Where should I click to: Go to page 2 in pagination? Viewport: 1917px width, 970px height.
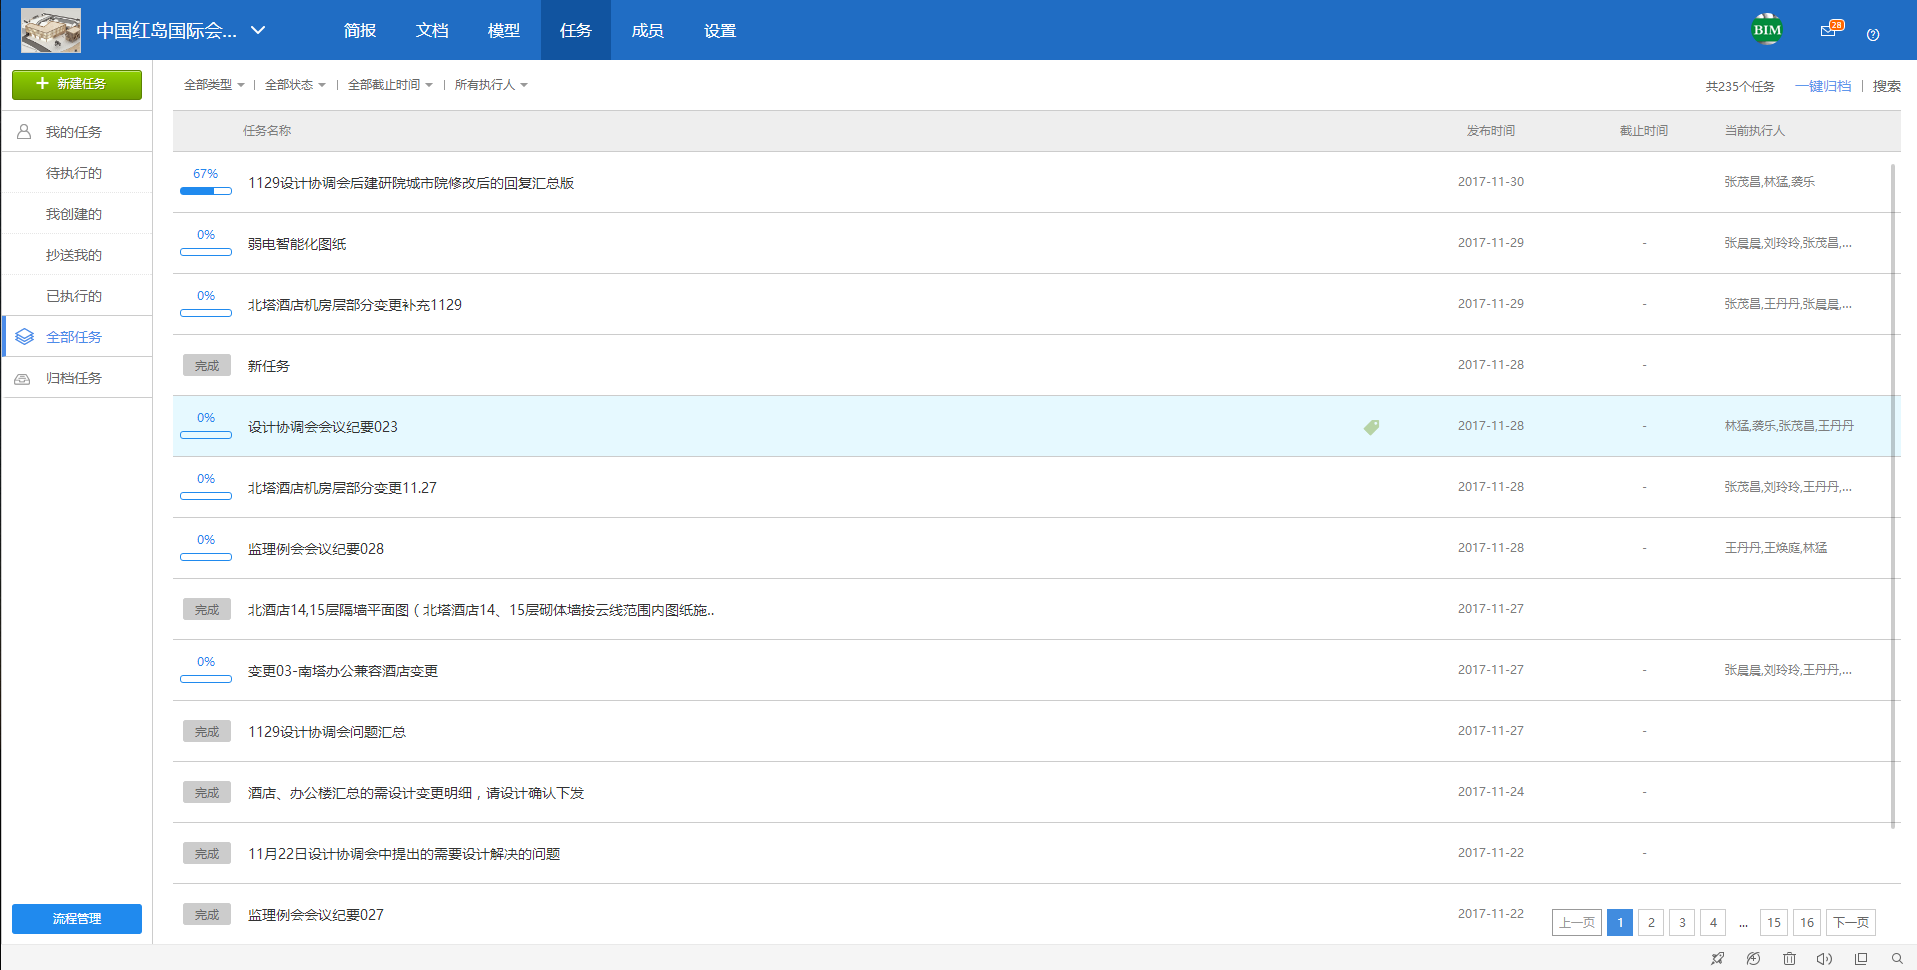1651,922
